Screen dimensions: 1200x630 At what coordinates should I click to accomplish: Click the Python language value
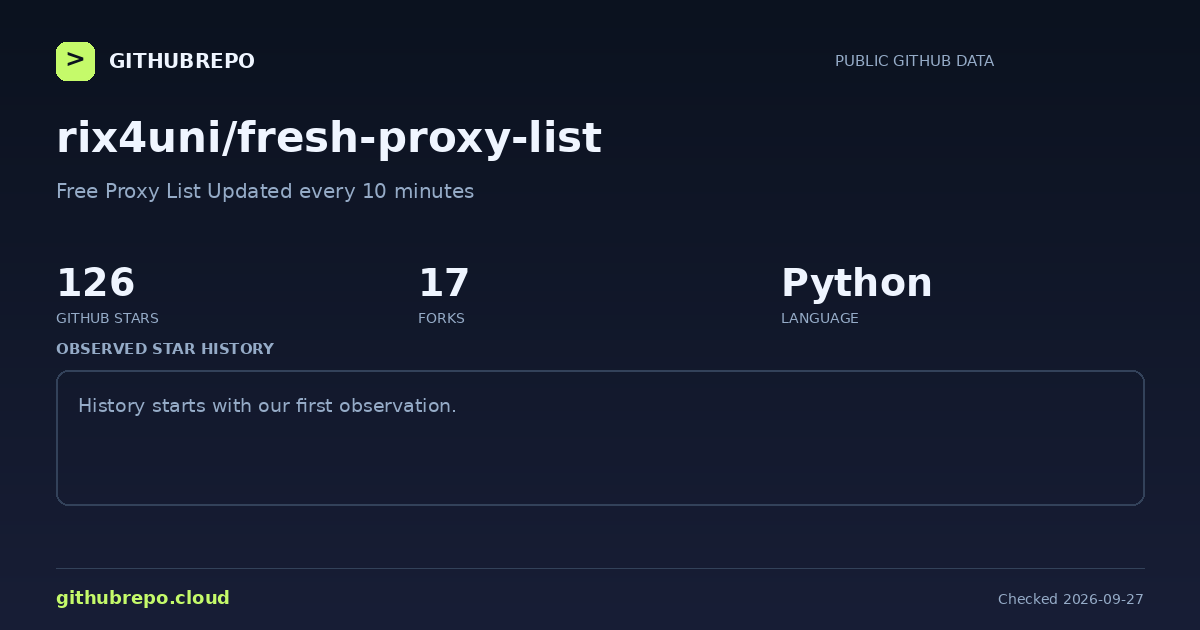pos(857,283)
